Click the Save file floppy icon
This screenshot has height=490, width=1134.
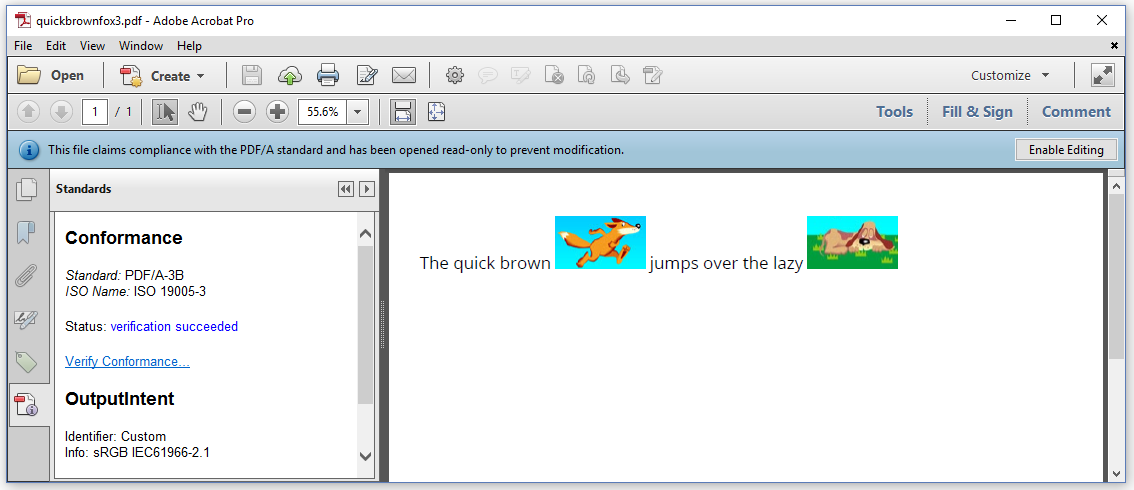pos(252,75)
